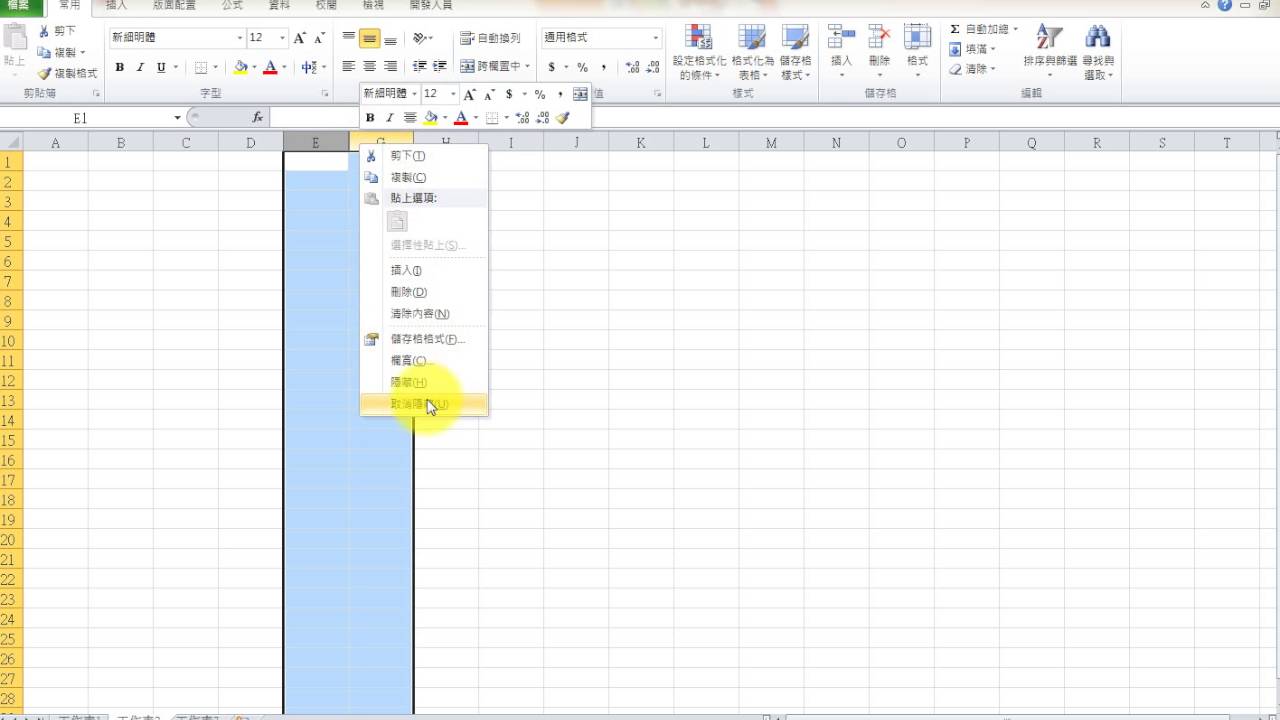The image size is (1280, 720).
Task: Apply comma style in ribbon
Action: [x=603, y=67]
